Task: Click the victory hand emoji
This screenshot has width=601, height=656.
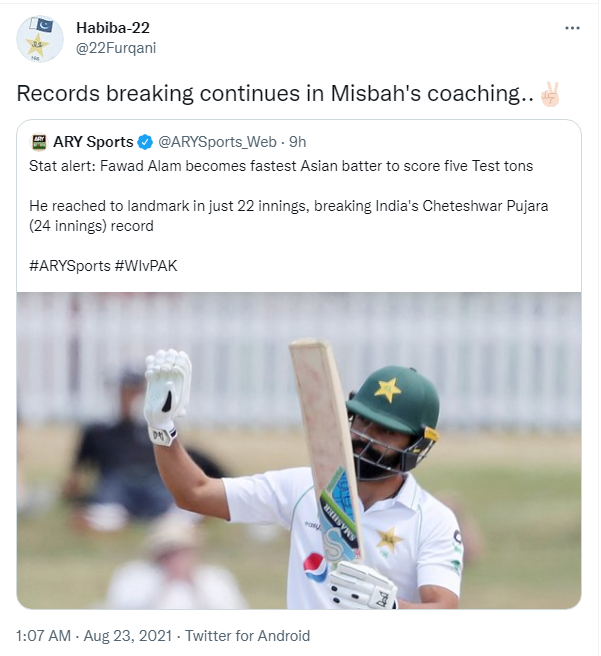Action: [x=550, y=95]
